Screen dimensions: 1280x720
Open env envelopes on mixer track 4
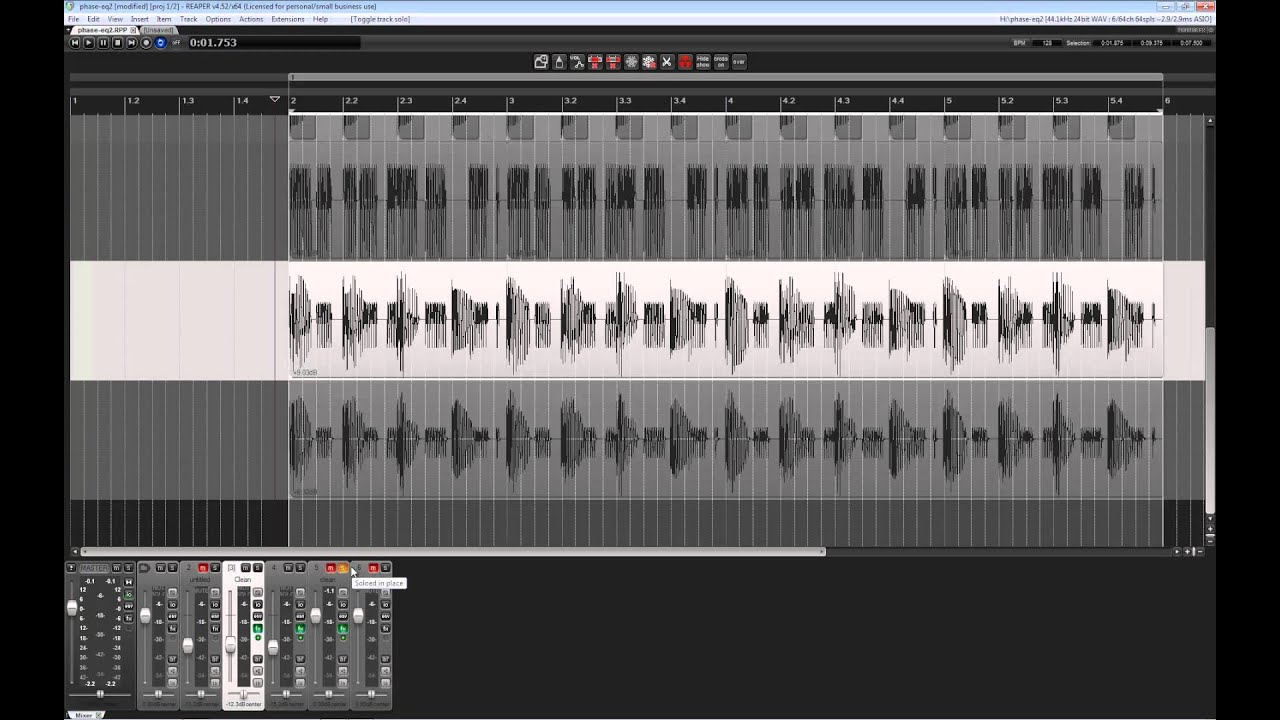click(x=300, y=616)
